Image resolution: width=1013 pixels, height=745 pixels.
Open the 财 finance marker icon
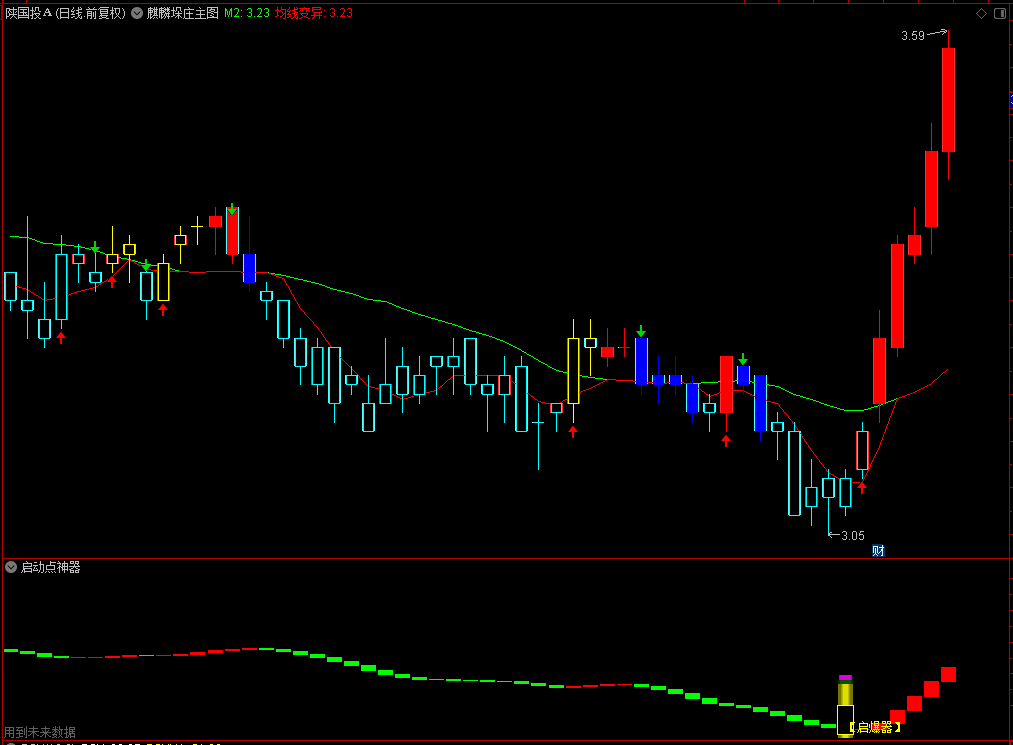click(x=878, y=551)
